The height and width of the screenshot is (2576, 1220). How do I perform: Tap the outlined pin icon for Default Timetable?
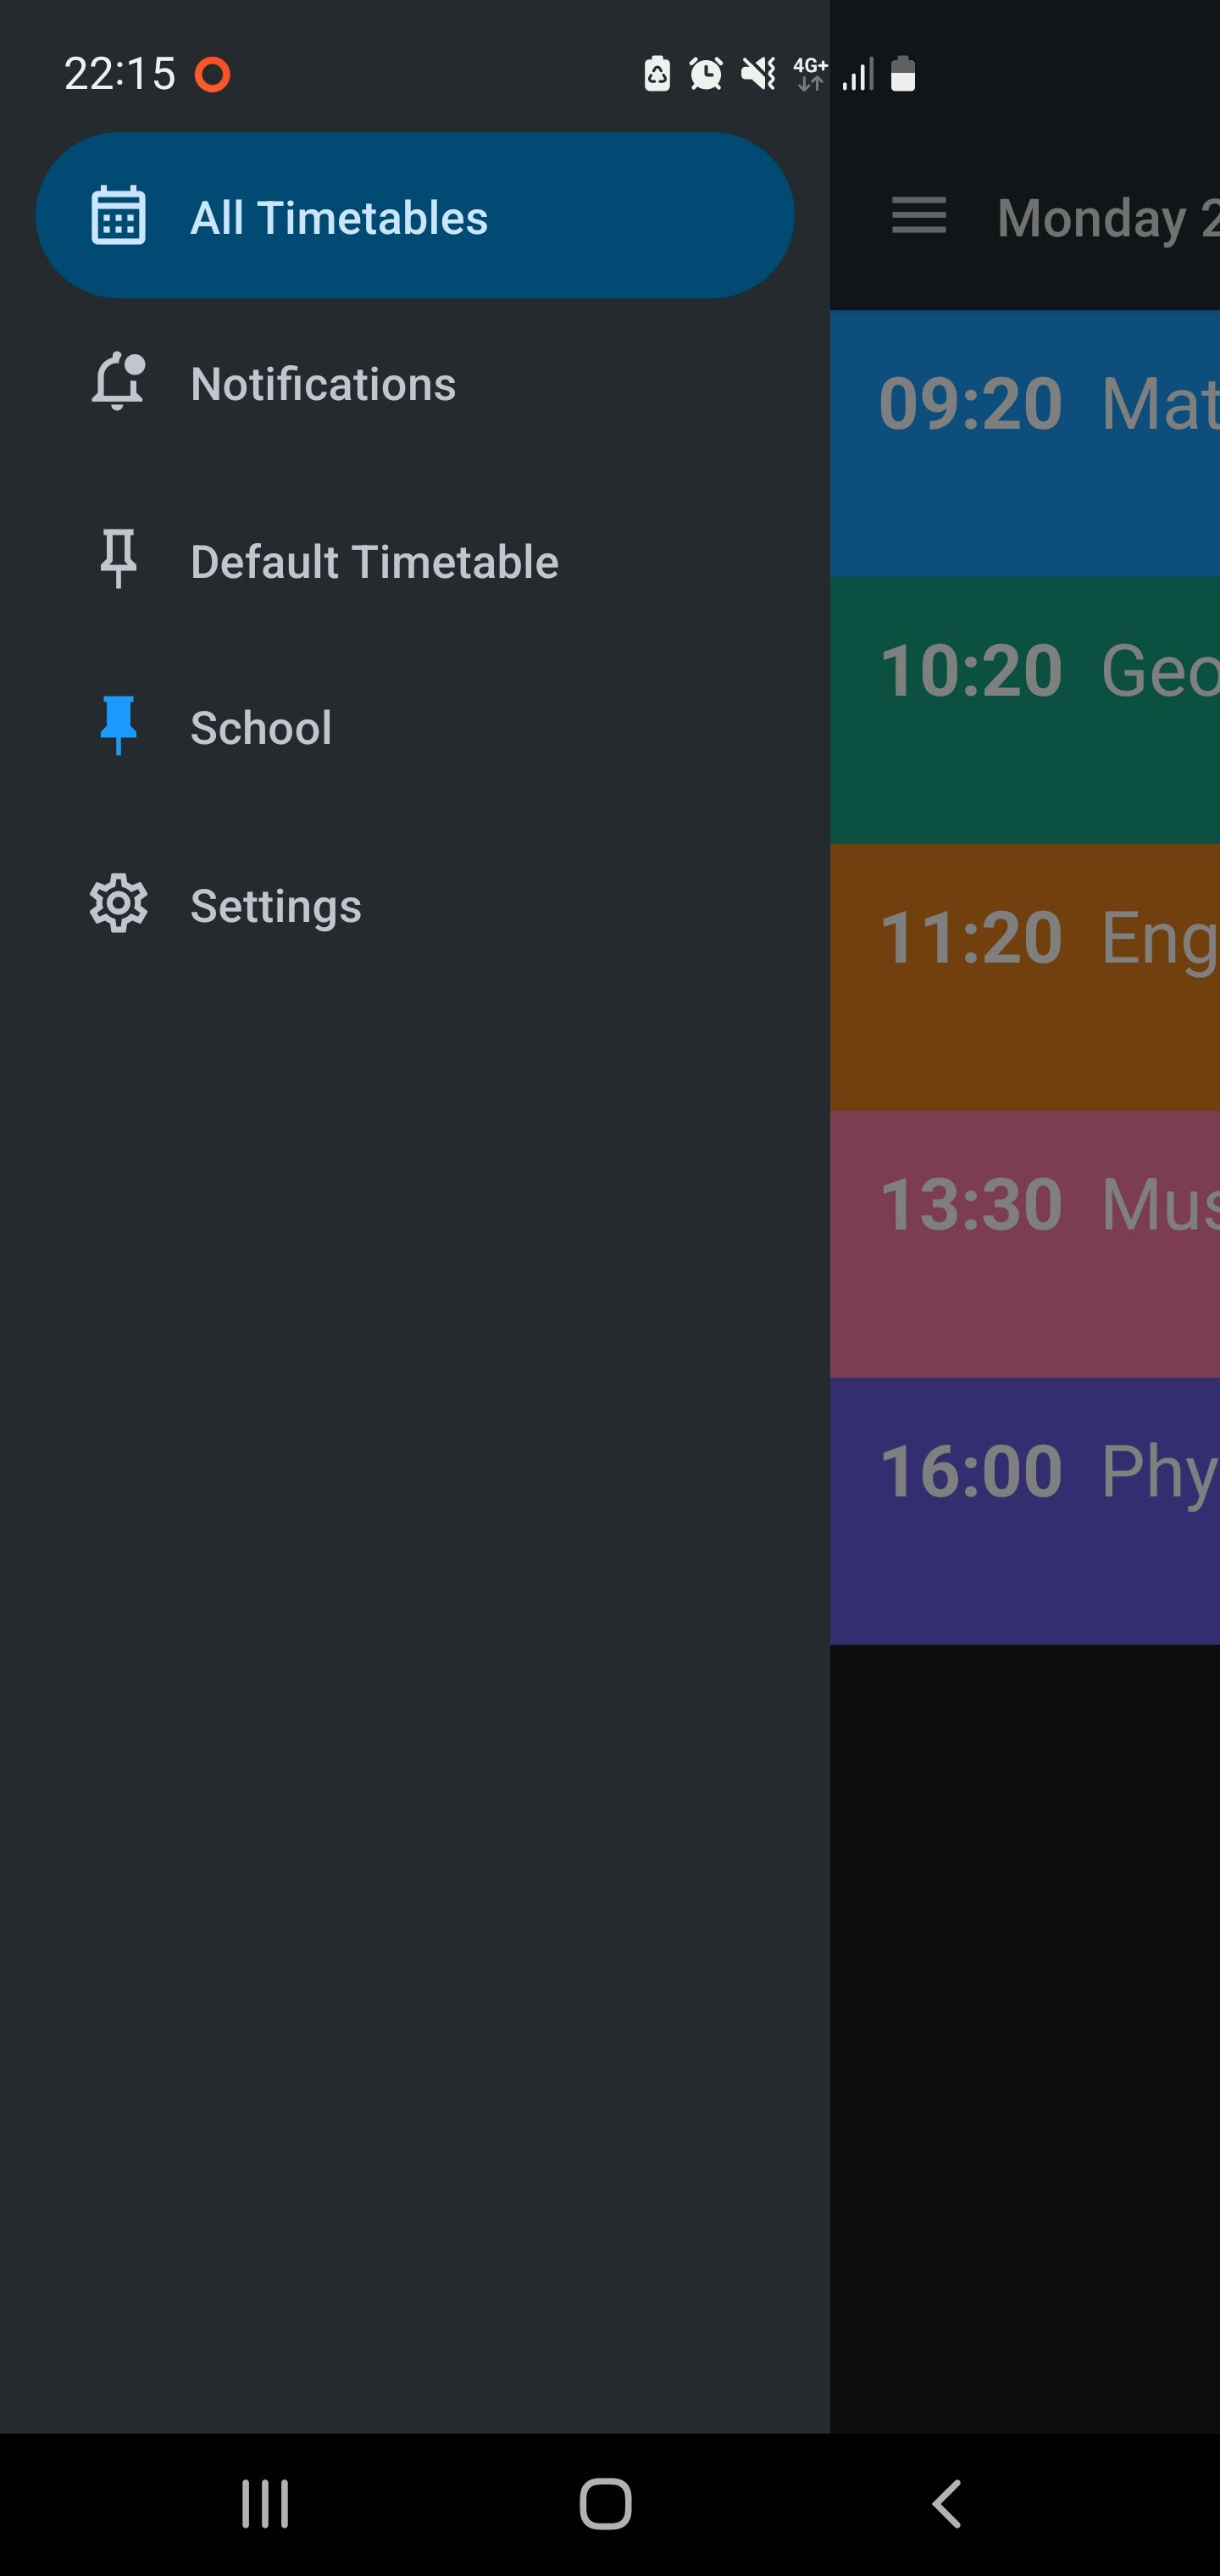tap(118, 558)
